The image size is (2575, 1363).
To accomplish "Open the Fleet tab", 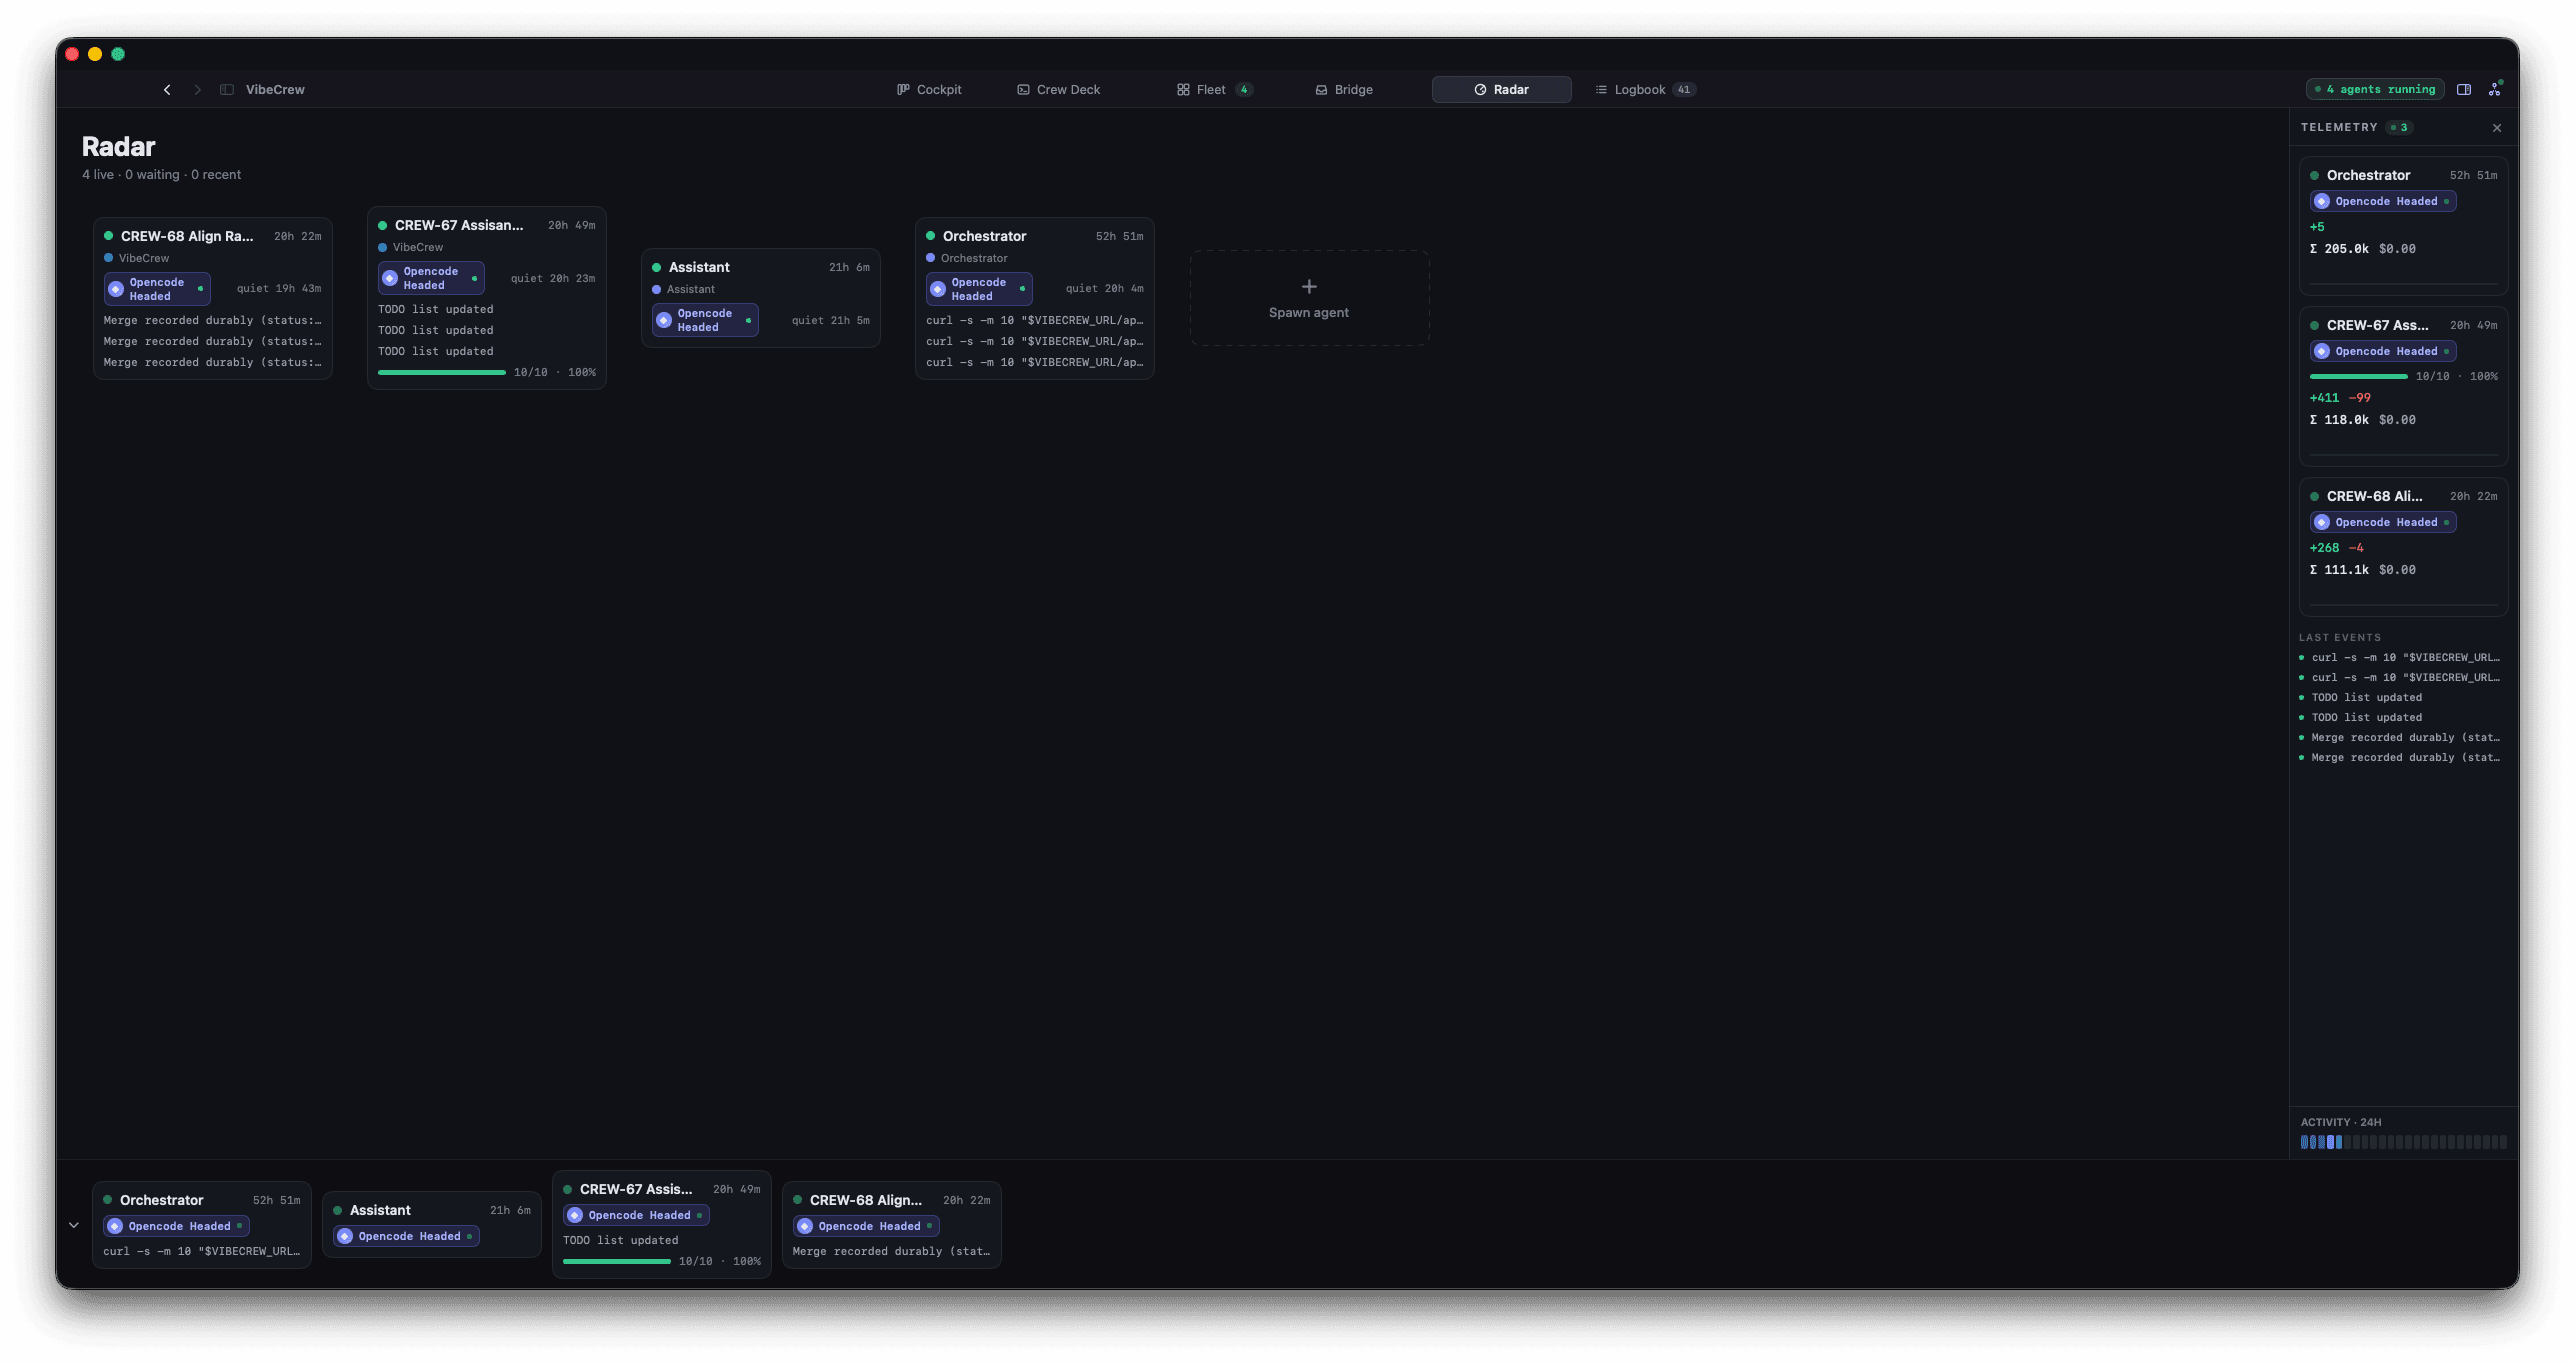I will coord(1214,90).
